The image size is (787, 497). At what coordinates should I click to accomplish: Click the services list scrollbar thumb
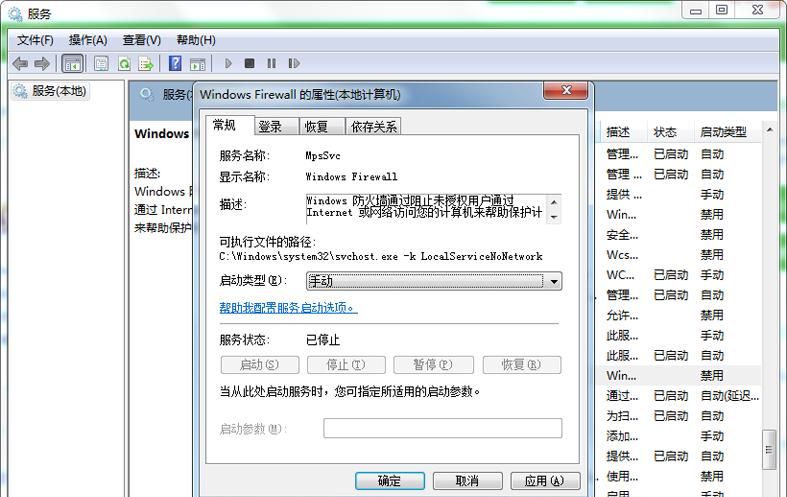click(769, 450)
